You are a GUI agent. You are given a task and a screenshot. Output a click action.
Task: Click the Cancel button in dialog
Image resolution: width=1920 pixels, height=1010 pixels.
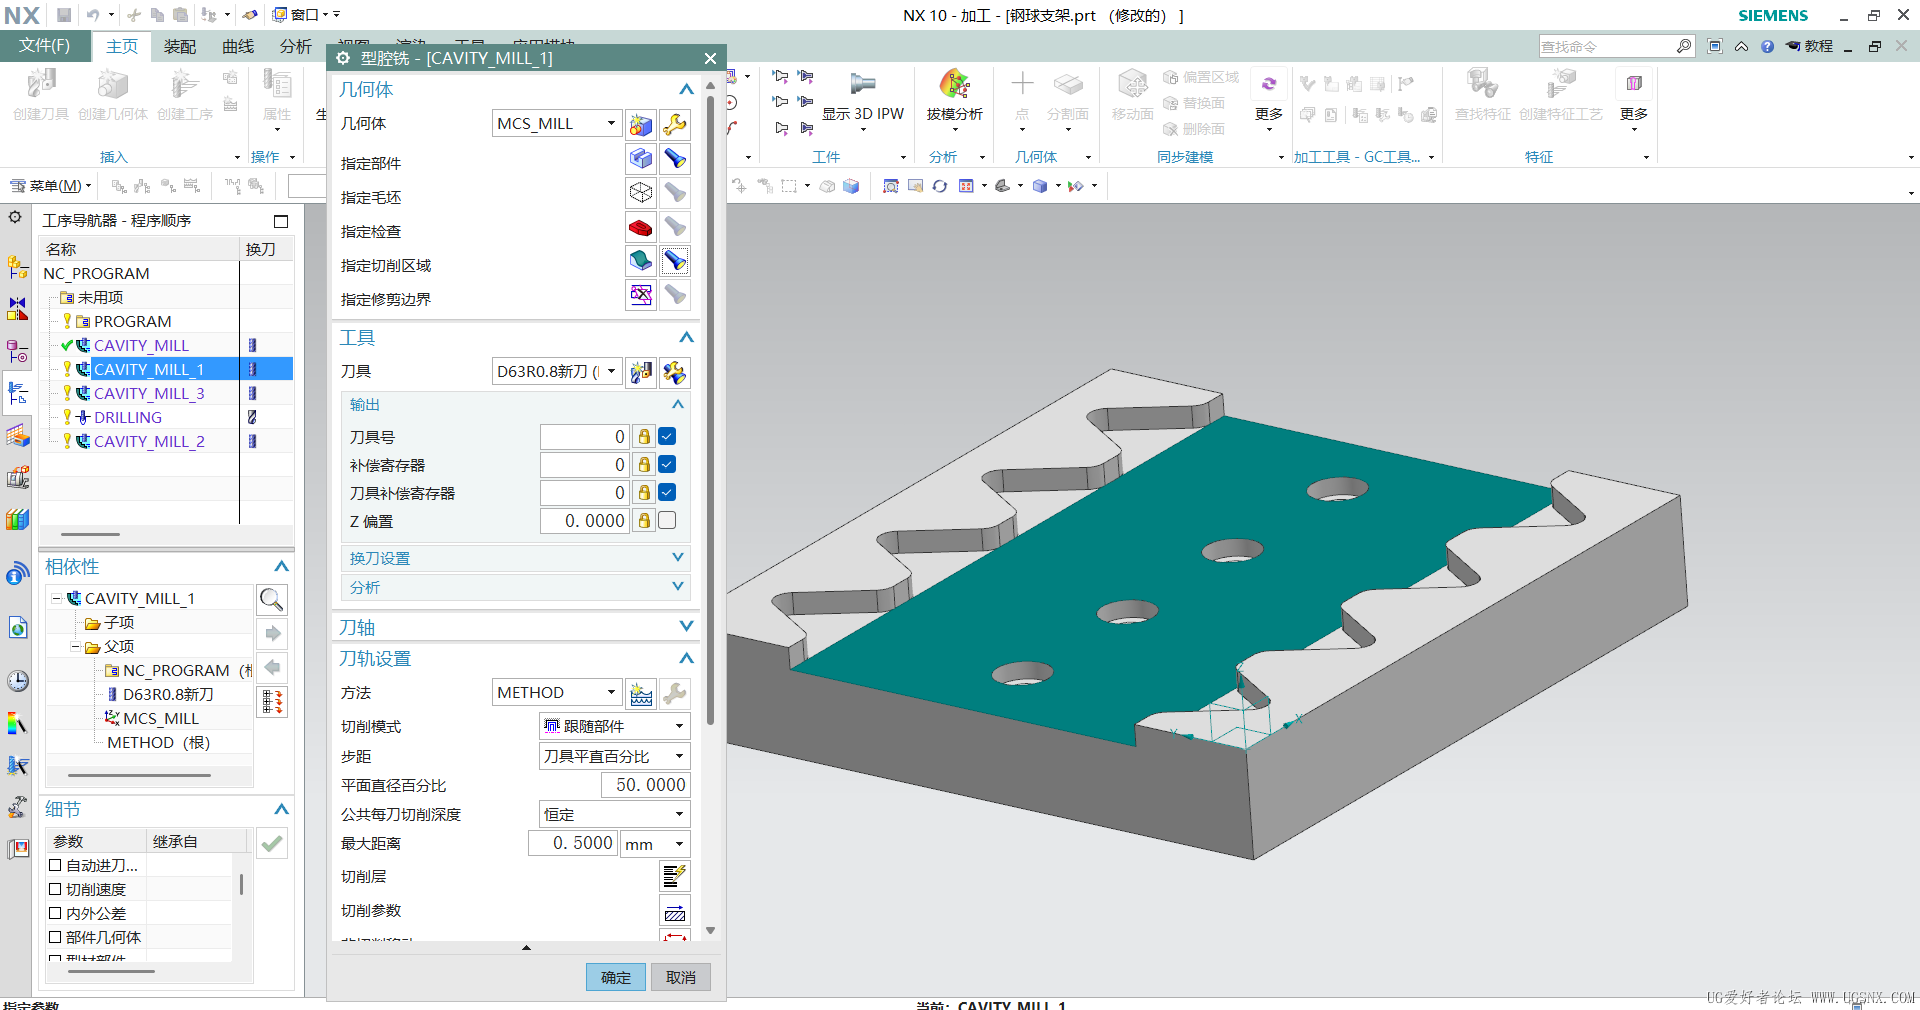coord(681,978)
